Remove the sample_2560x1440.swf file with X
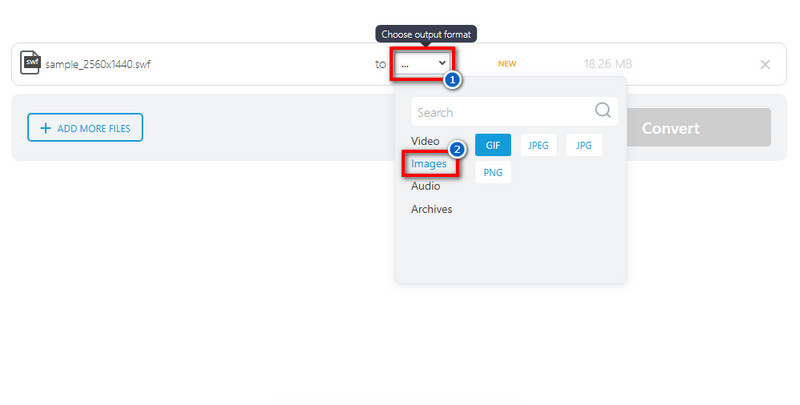The height and width of the screenshot is (405, 800). 765,64
